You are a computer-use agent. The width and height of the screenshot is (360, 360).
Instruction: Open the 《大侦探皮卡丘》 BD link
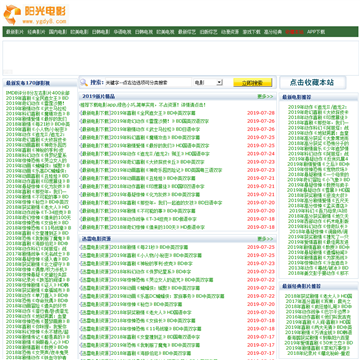[x=157, y=162]
